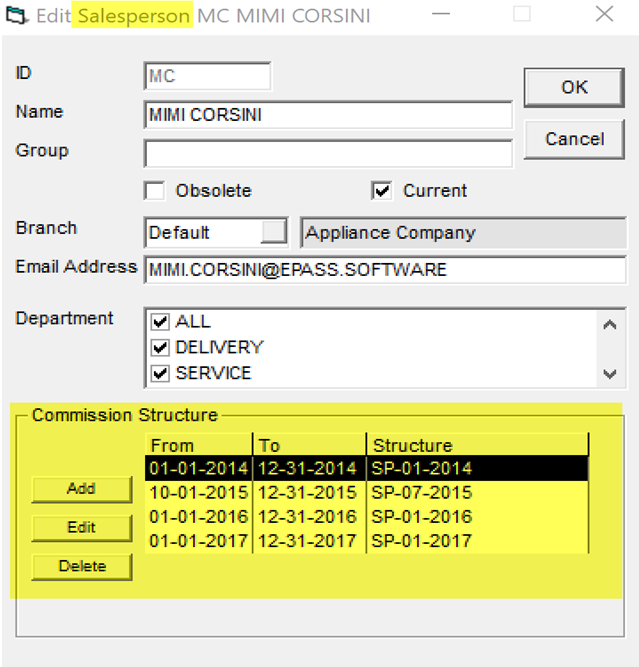Click the Structure column header
The height and width of the screenshot is (667, 639).
coord(477,445)
